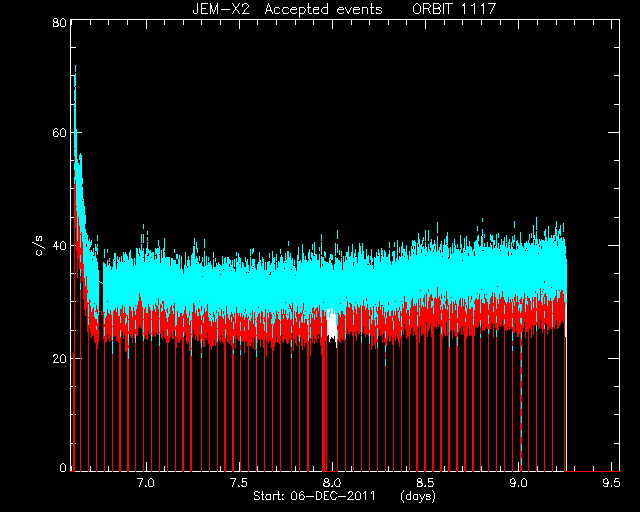Select the 40 tick label on y-axis
The height and width of the screenshot is (512, 640).
[x=59, y=245]
